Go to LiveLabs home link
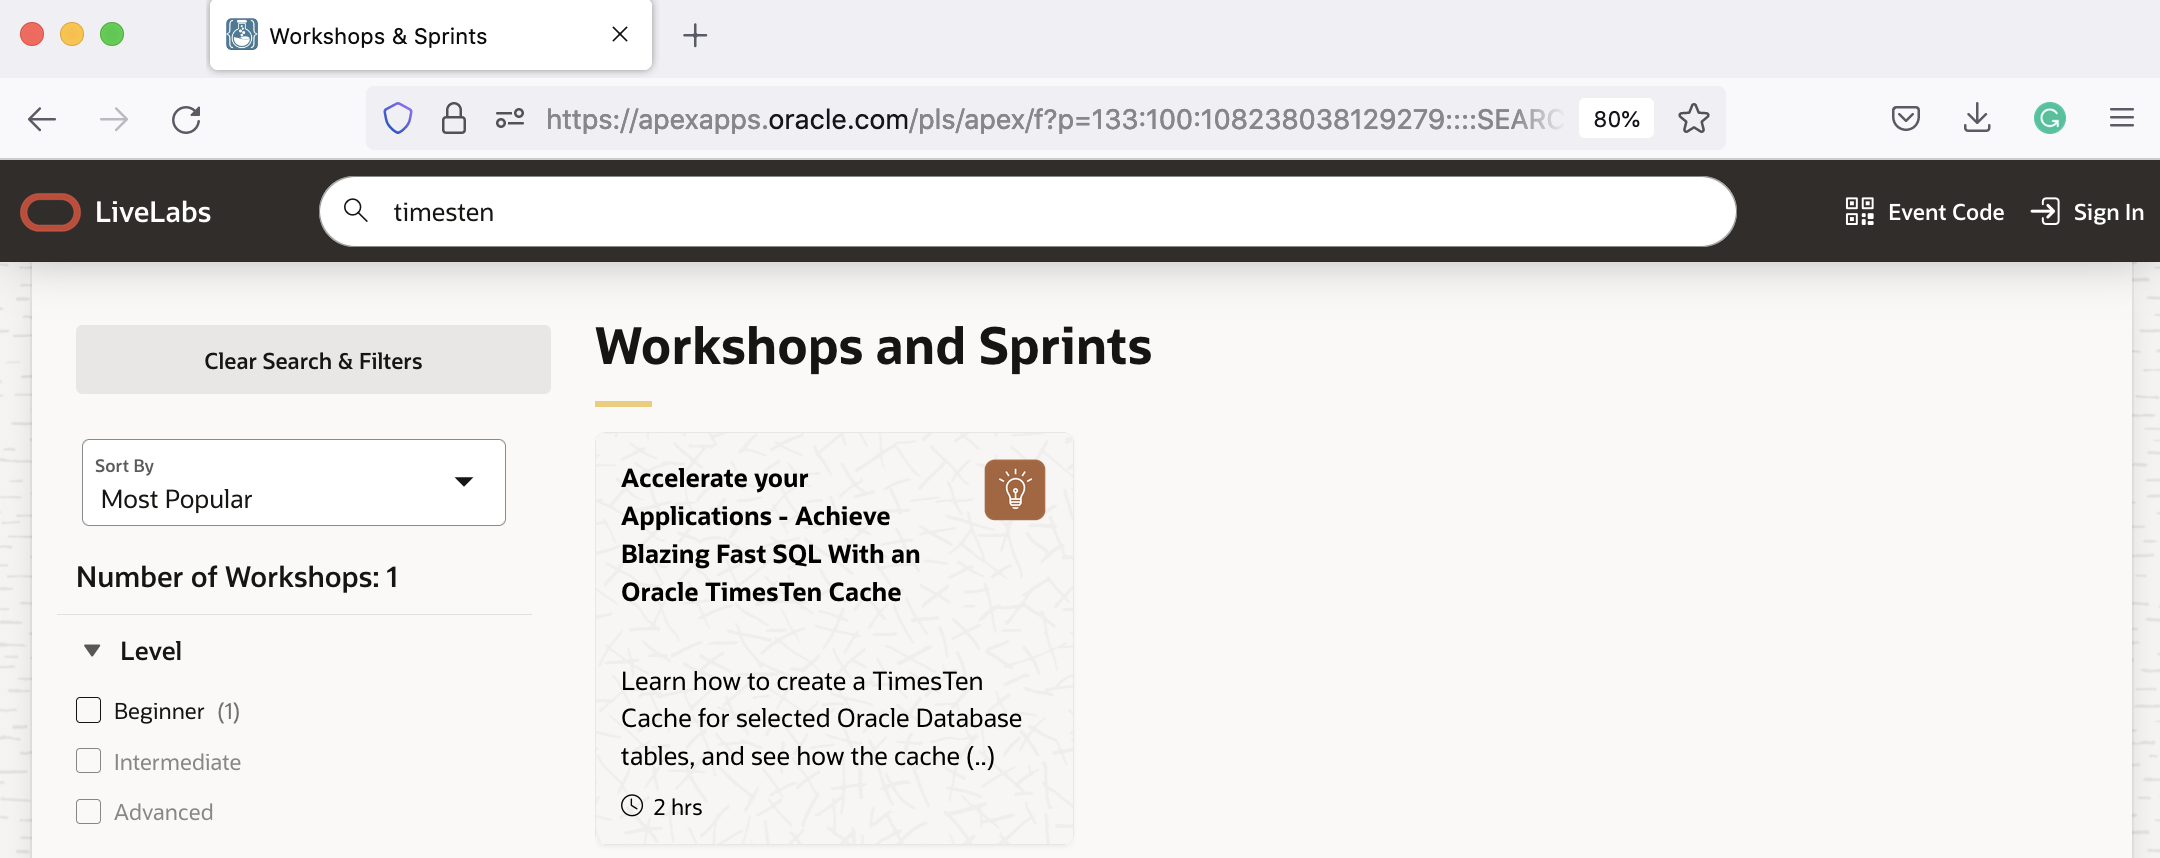 pos(153,212)
